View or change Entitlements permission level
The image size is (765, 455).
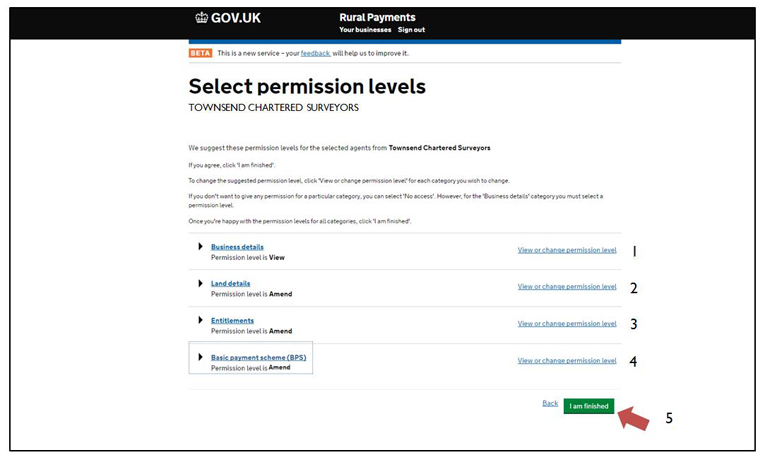click(567, 323)
